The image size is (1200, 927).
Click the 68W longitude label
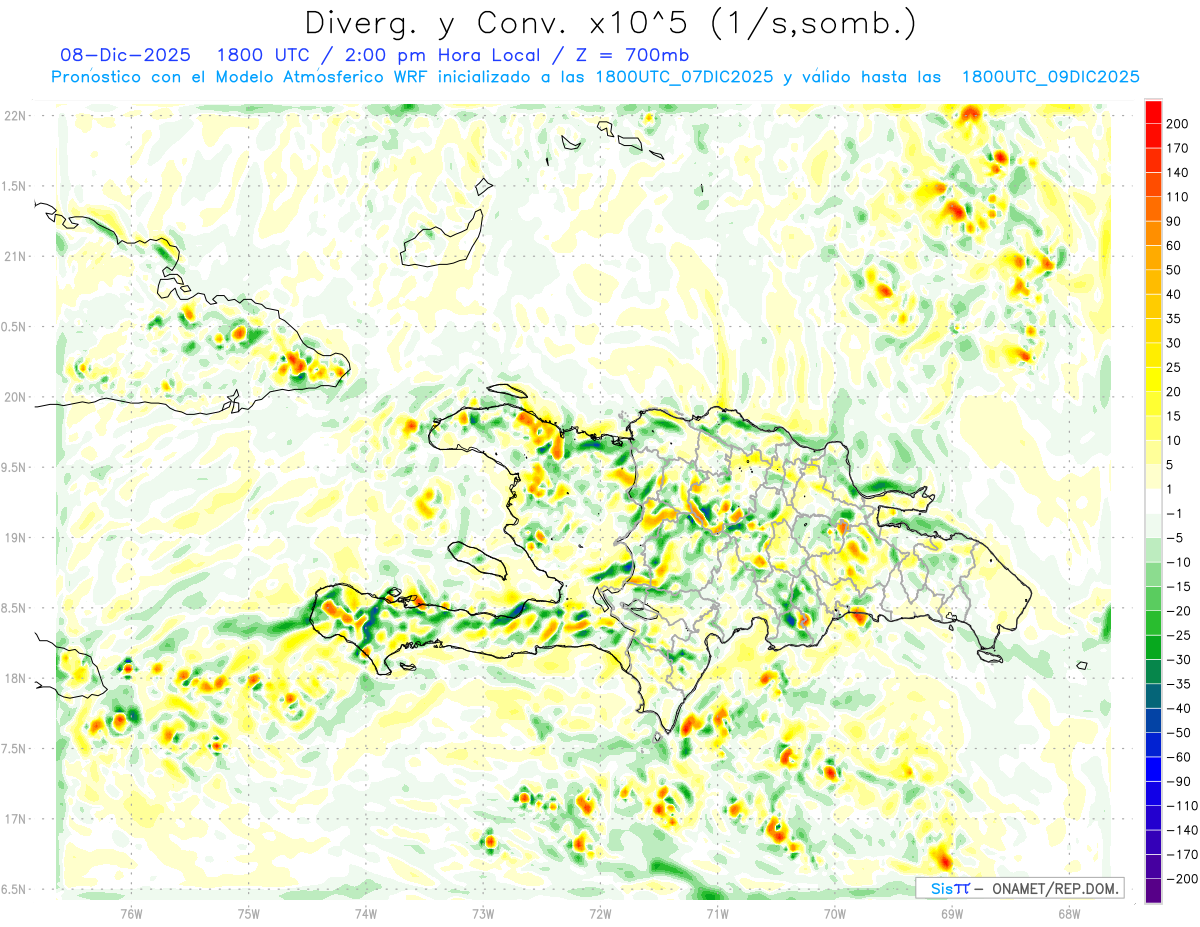point(1069,912)
